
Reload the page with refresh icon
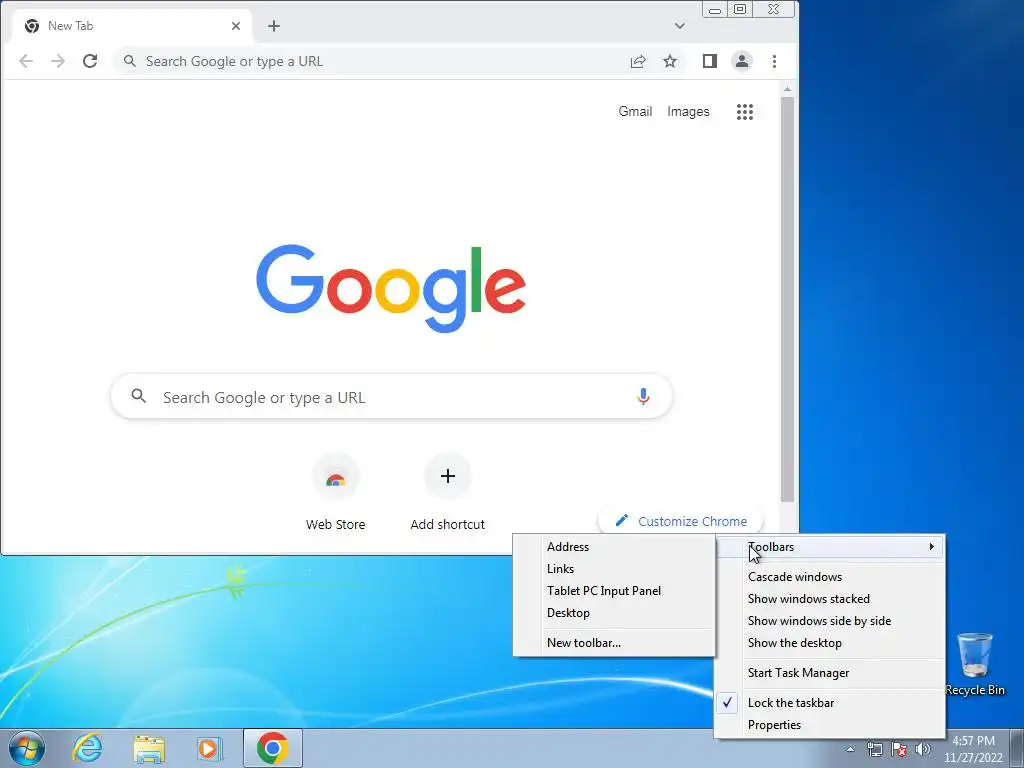point(90,61)
